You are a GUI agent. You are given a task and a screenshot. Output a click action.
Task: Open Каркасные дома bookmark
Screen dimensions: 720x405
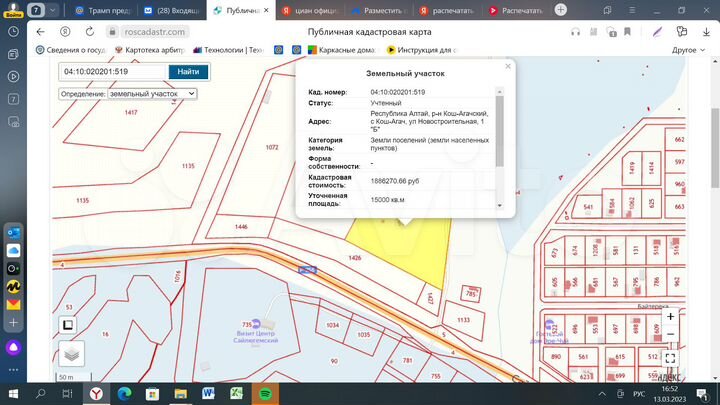point(342,50)
